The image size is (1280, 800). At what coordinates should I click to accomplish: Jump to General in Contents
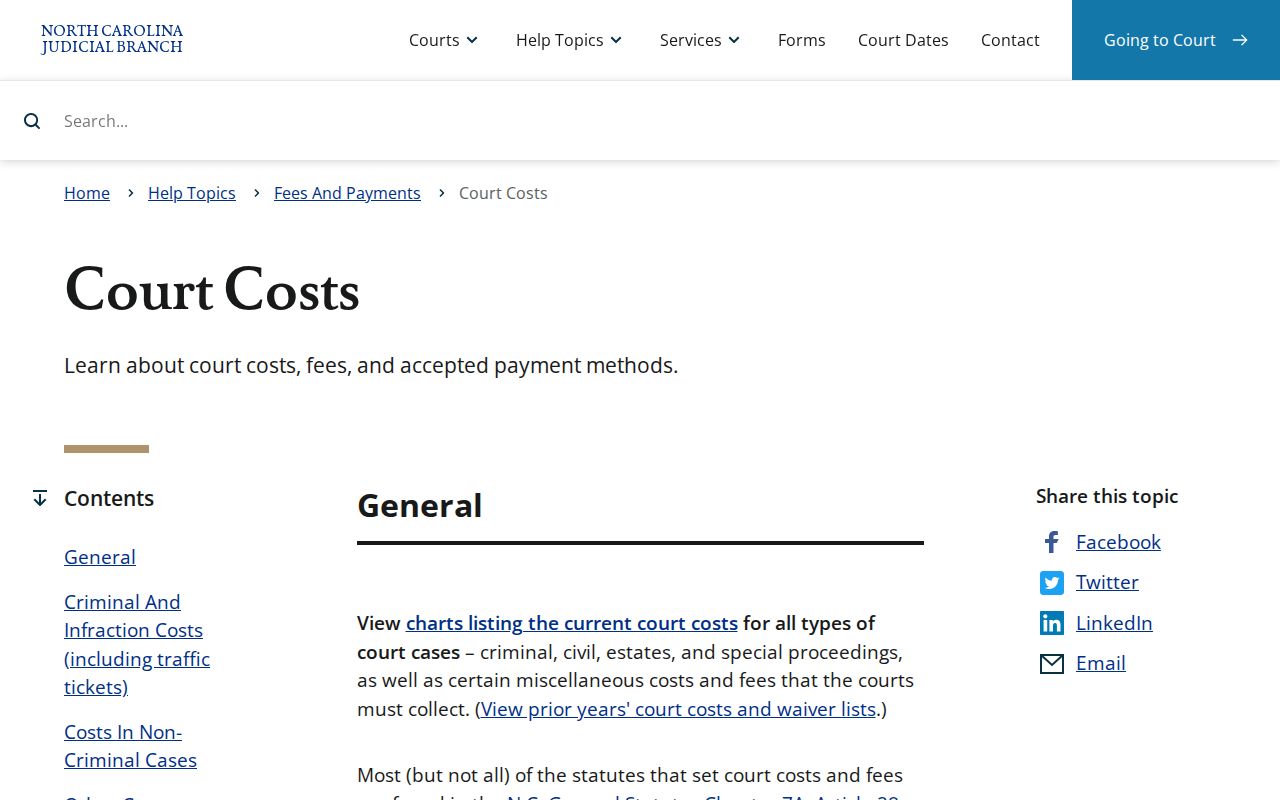100,557
